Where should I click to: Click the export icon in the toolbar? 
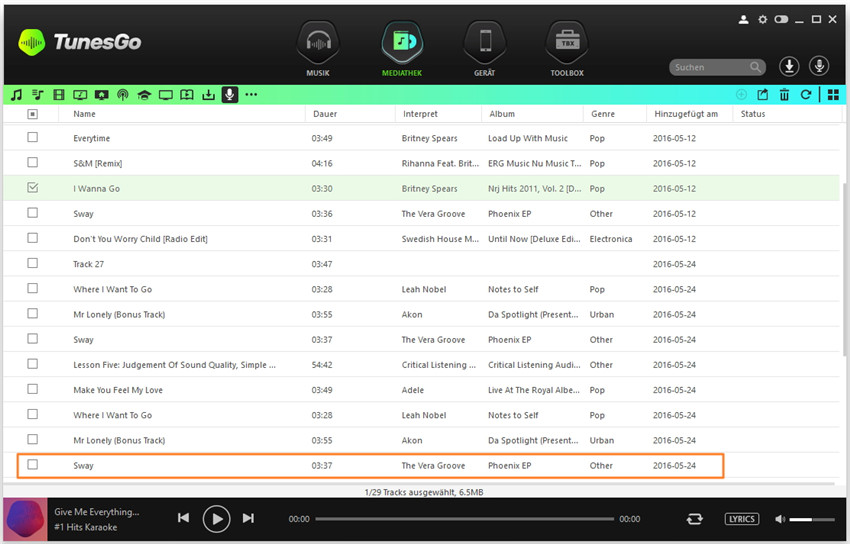pos(763,95)
